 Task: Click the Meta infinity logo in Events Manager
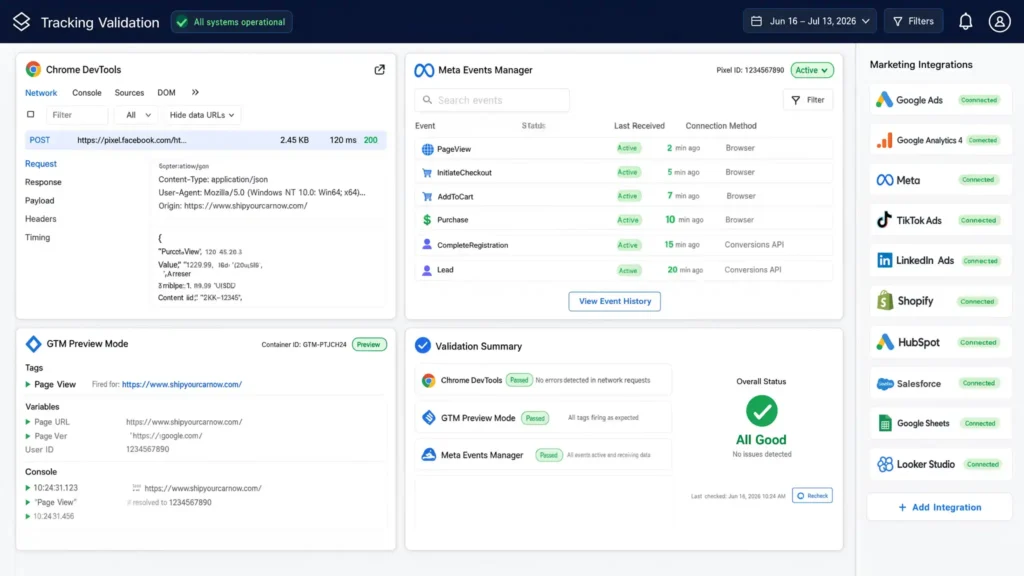(424, 70)
